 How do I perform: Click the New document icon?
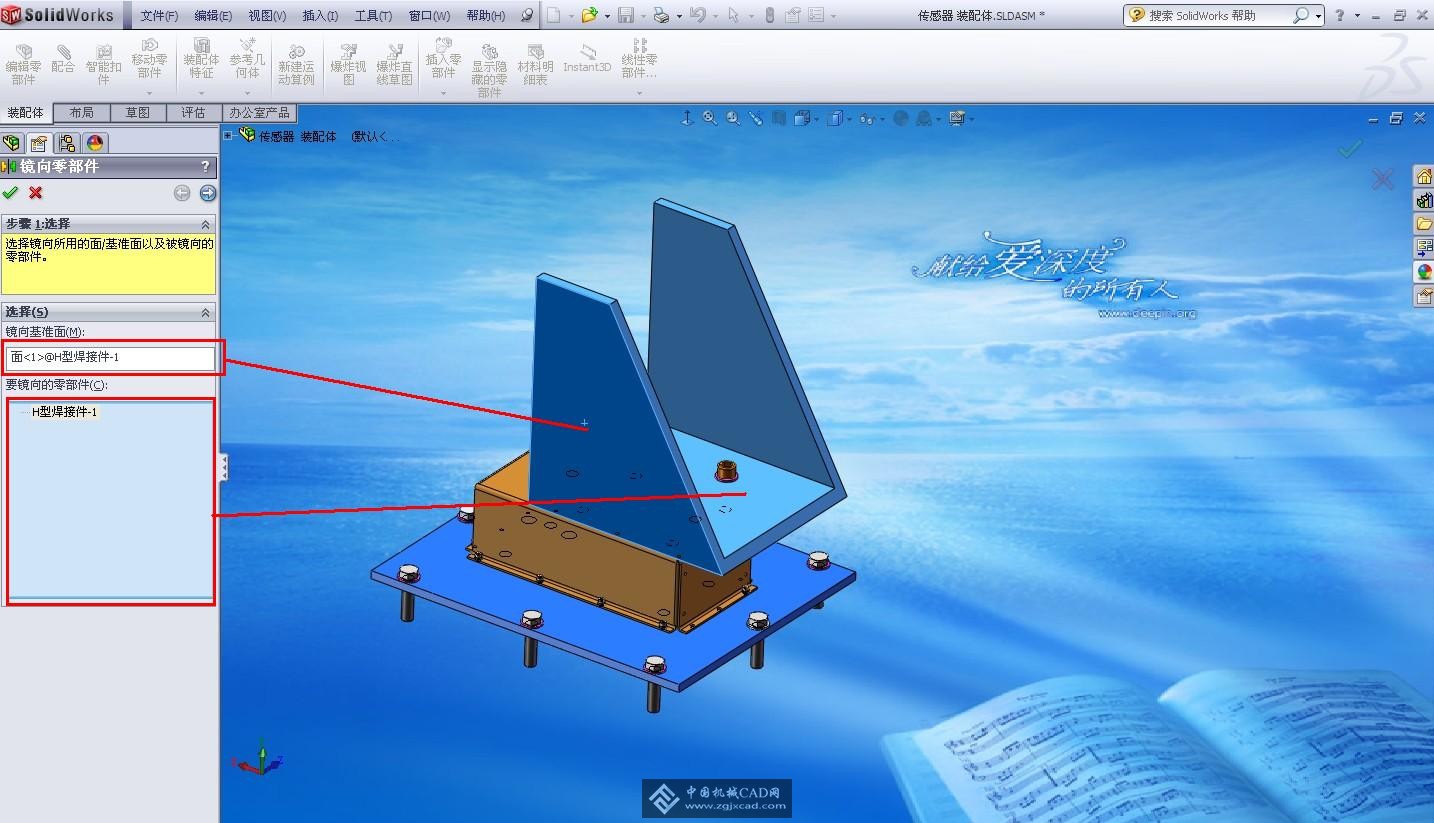coord(553,15)
